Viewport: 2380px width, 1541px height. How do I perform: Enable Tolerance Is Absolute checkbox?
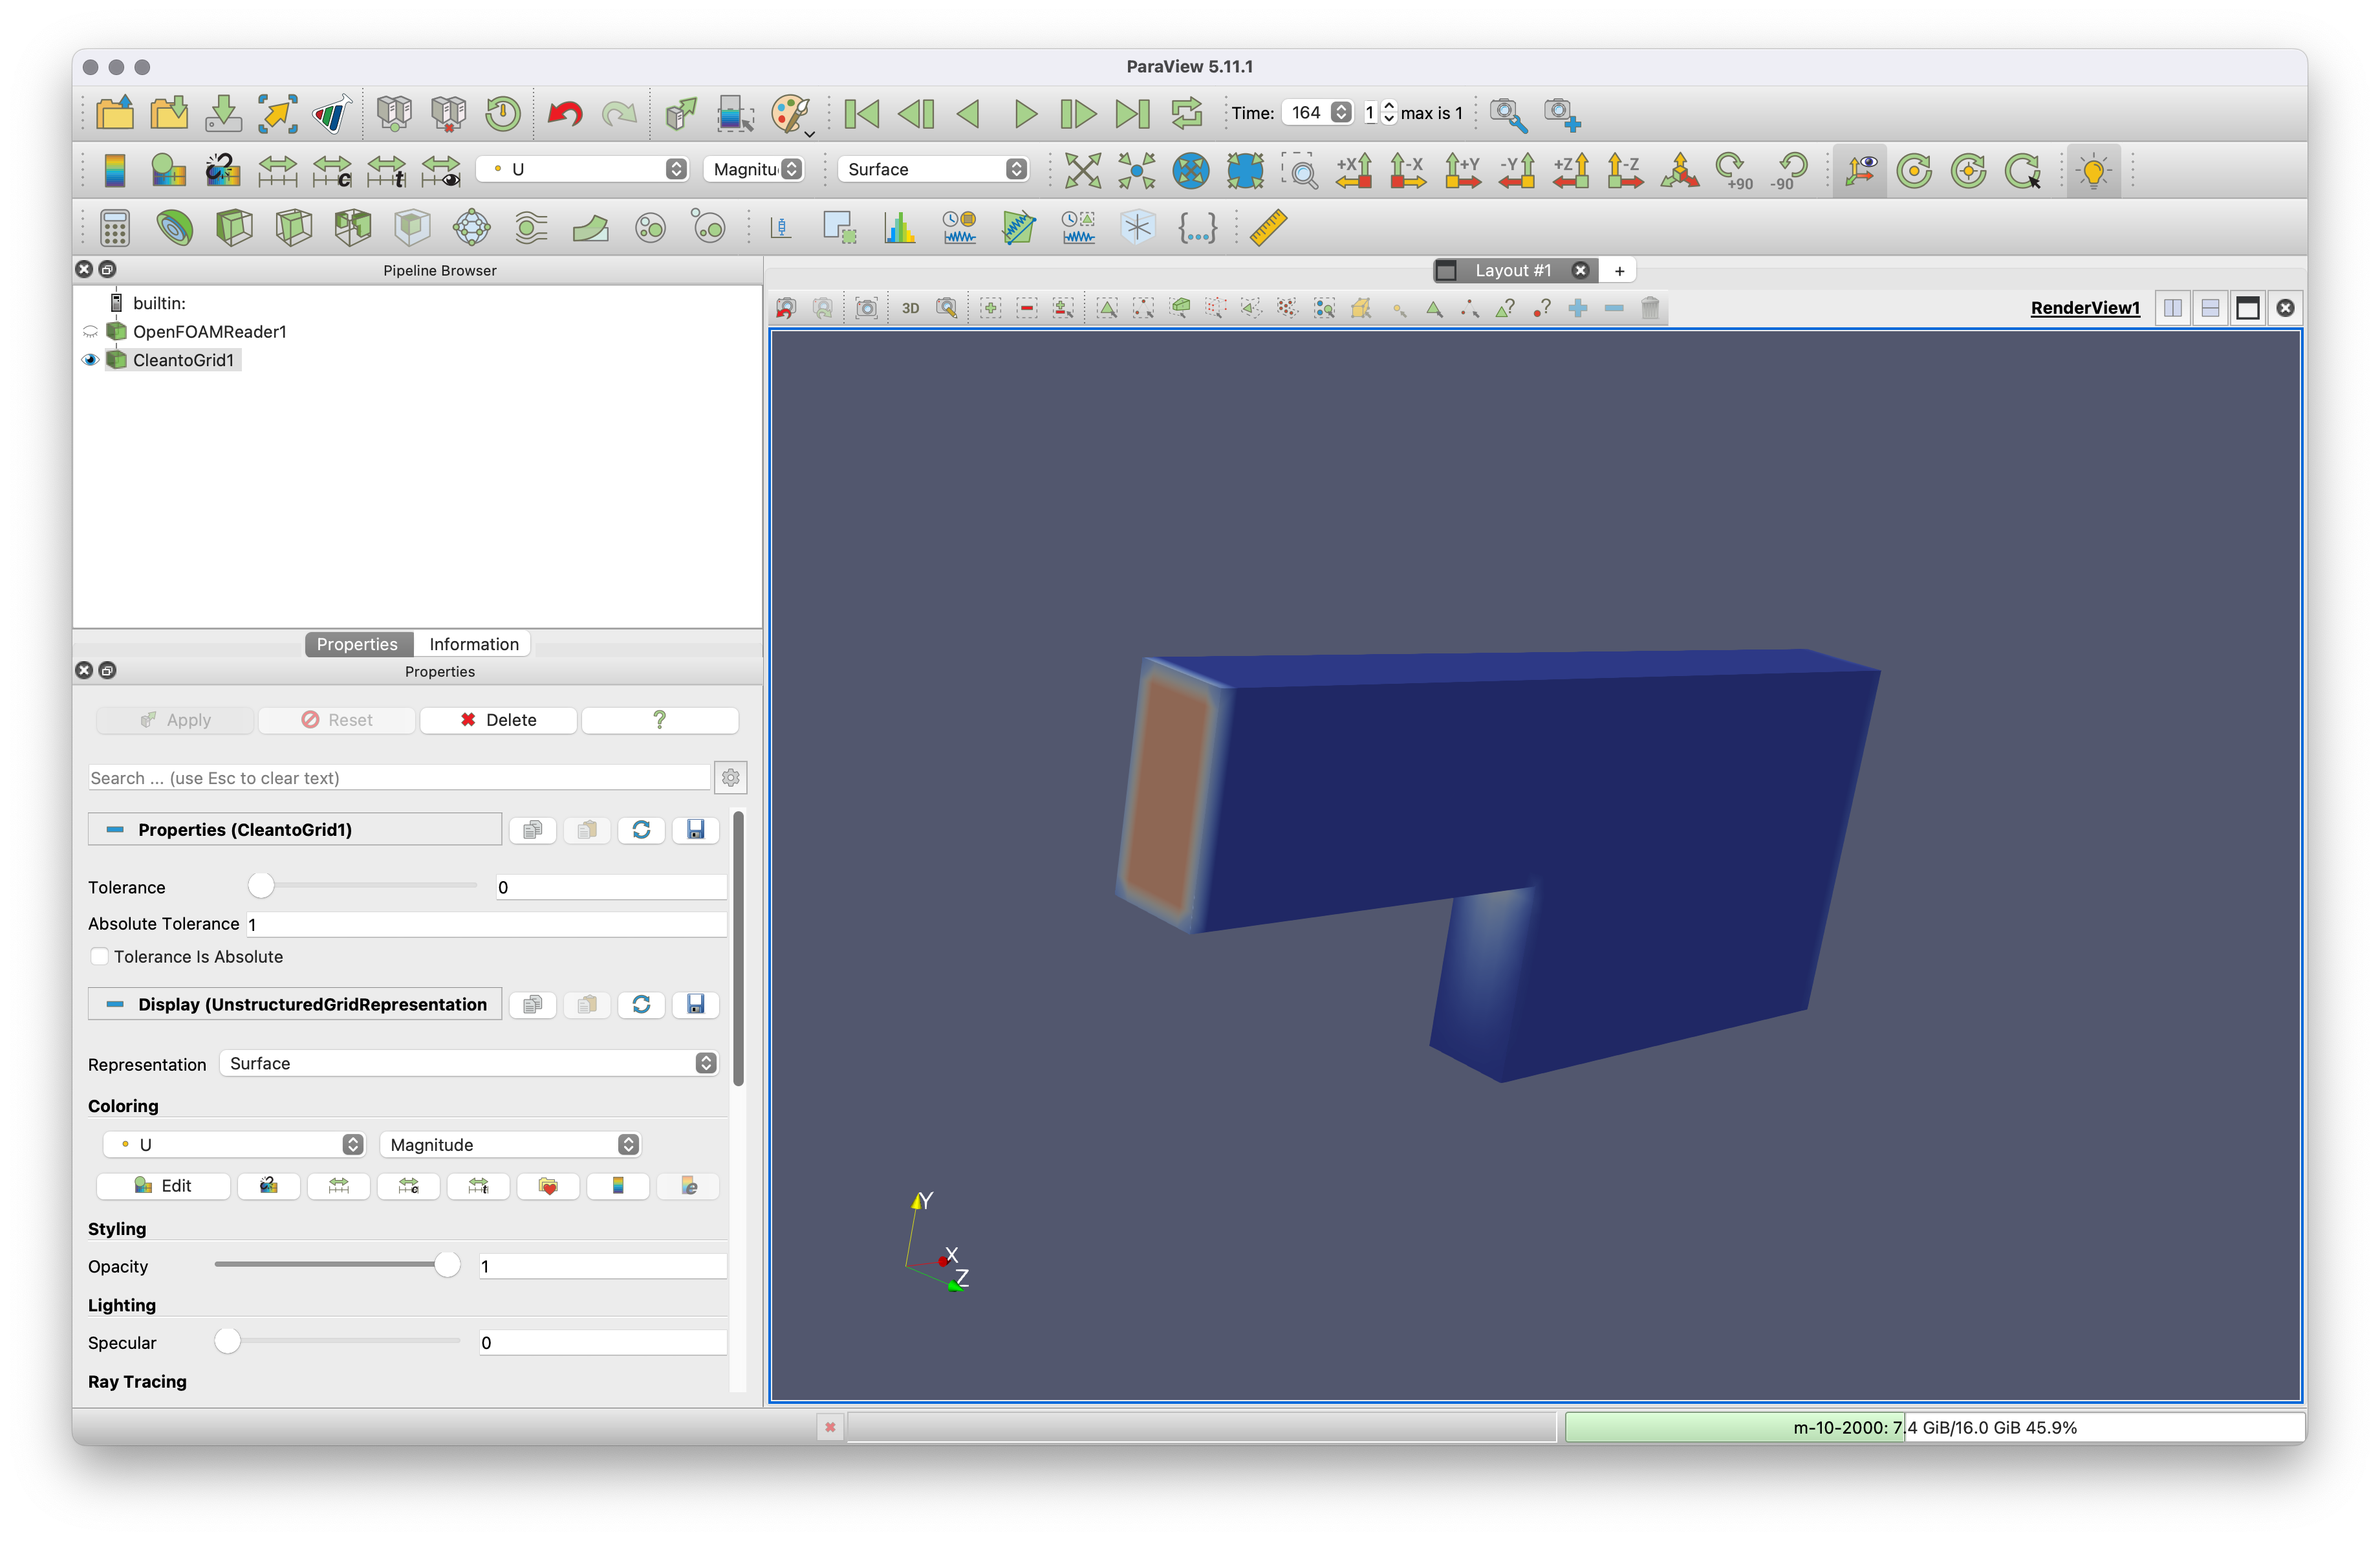[99, 957]
